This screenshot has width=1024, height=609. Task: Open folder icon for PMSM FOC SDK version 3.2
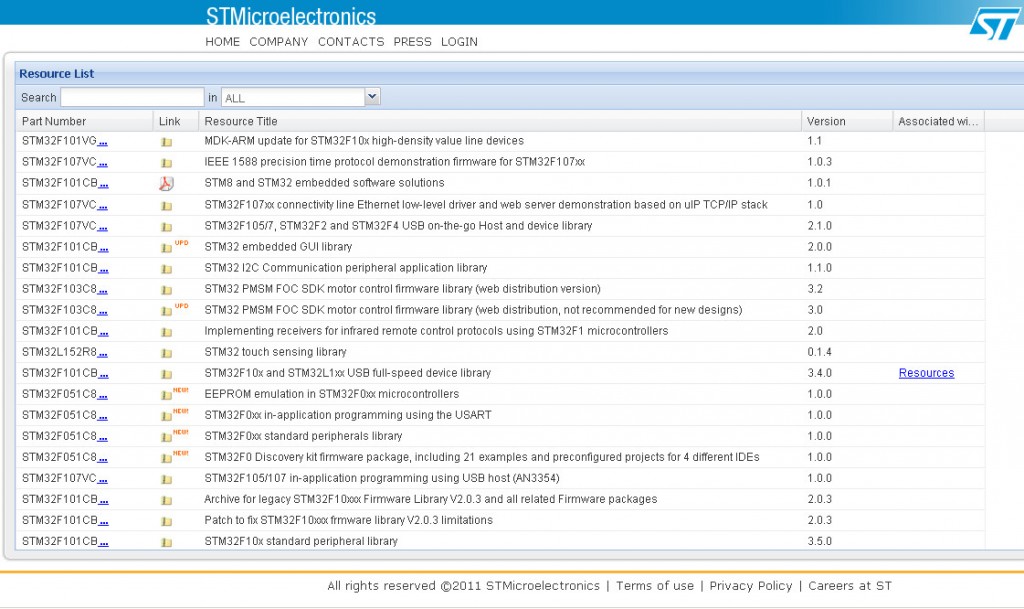167,289
